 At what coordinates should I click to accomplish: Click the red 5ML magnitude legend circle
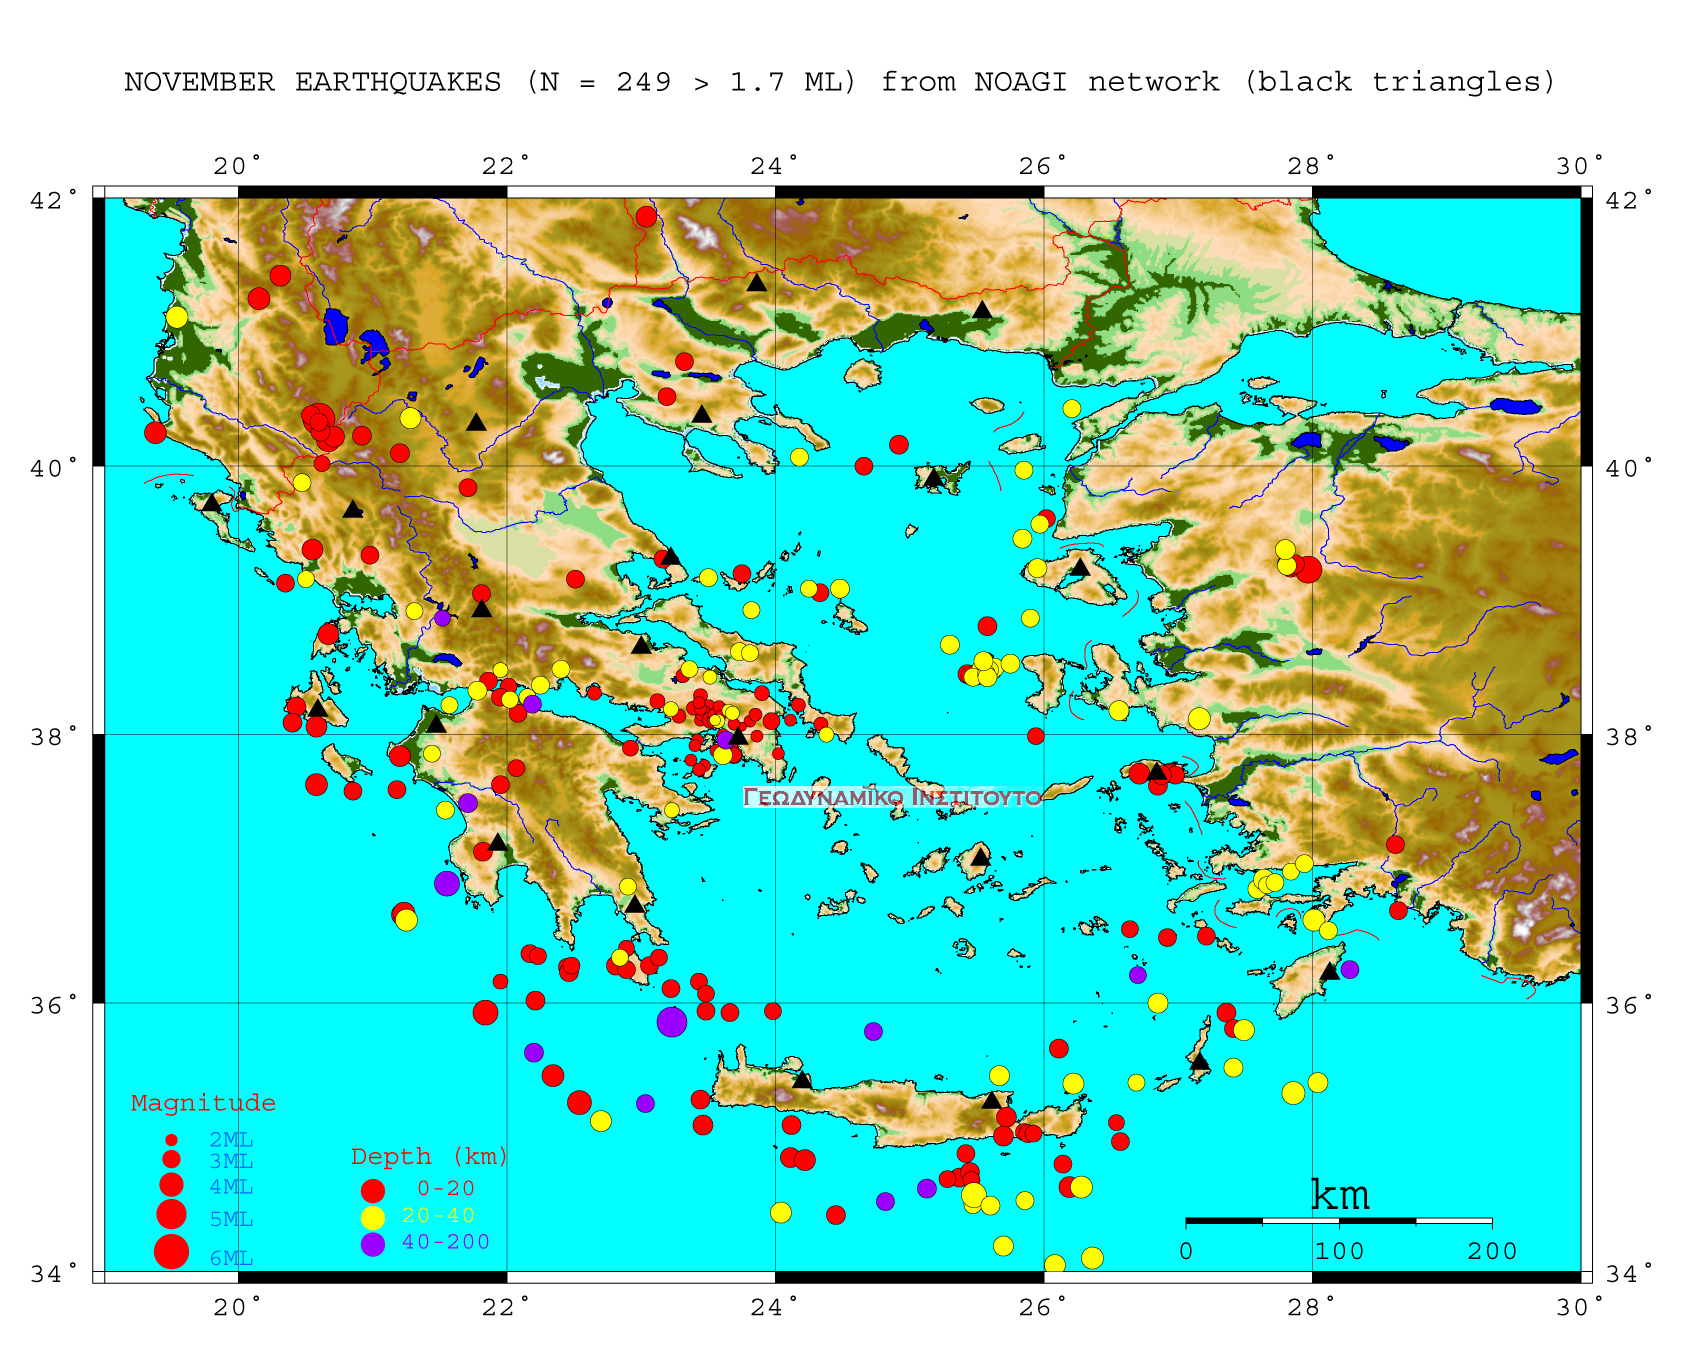(x=171, y=1215)
